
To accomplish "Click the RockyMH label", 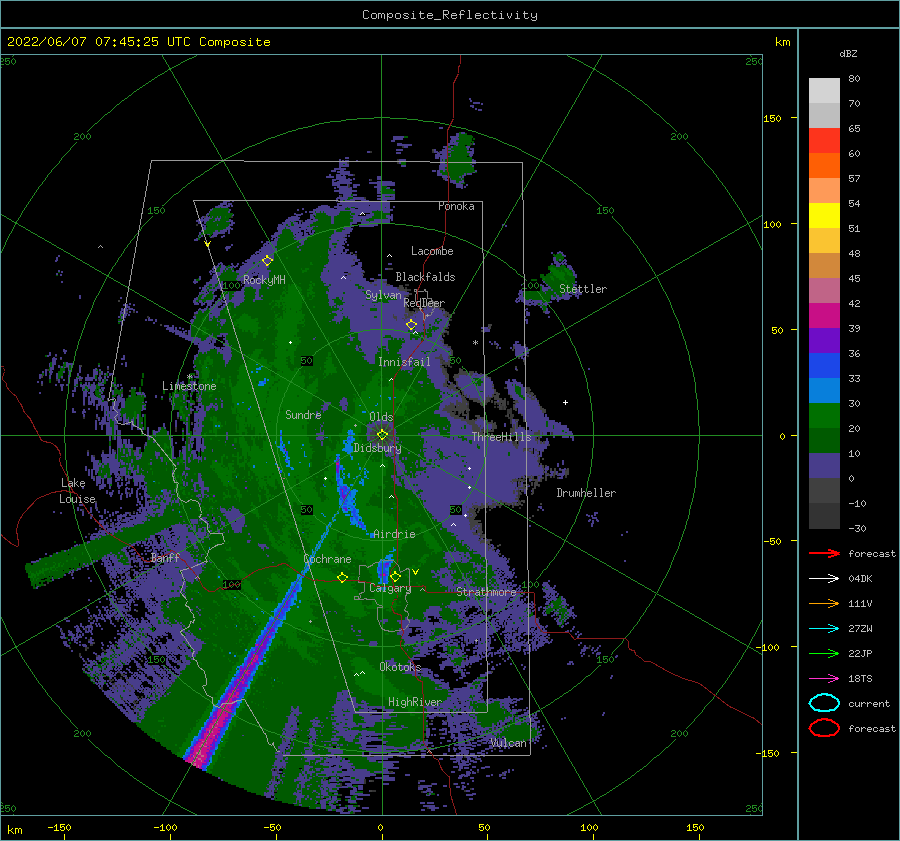I will click(264, 280).
